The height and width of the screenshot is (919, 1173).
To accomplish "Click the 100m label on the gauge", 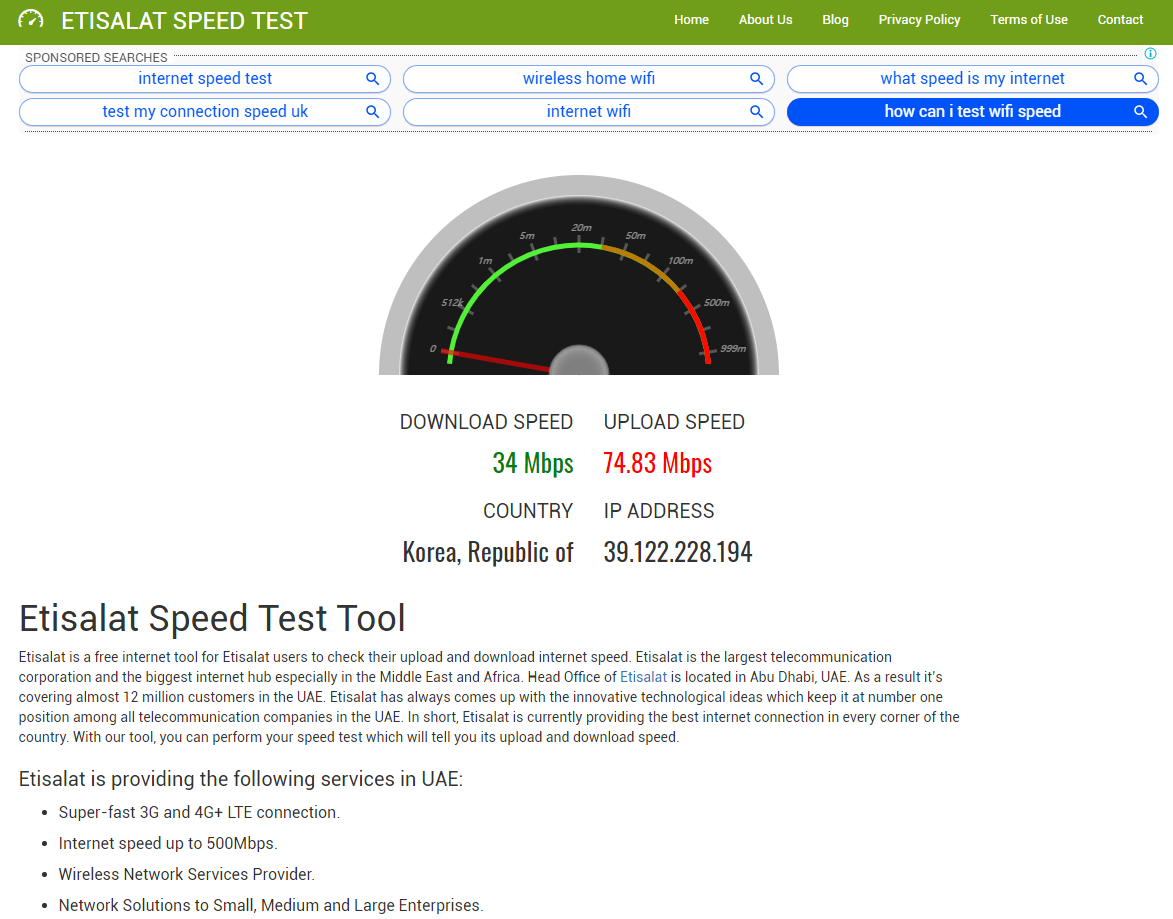I will 681,260.
